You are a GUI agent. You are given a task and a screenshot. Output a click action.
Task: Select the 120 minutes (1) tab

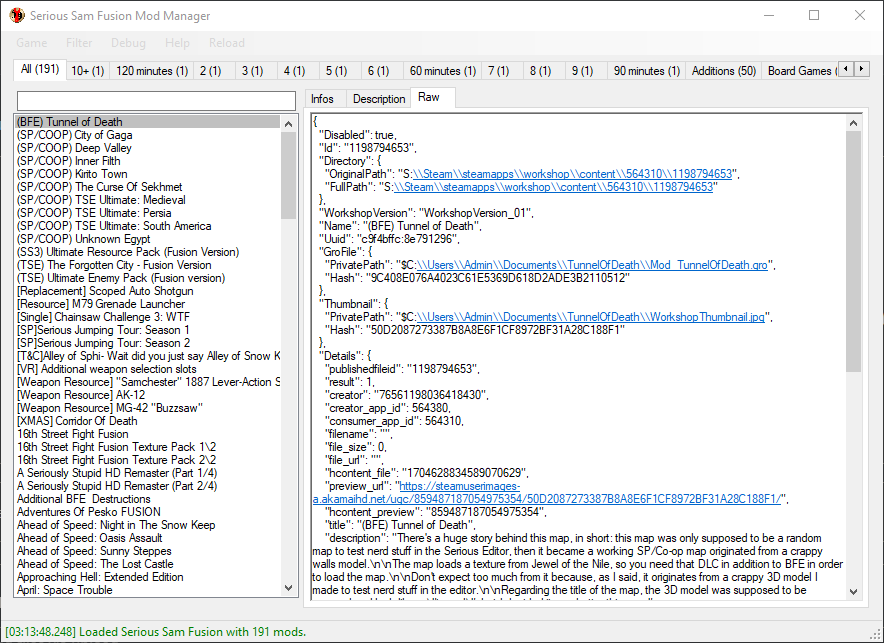click(152, 71)
